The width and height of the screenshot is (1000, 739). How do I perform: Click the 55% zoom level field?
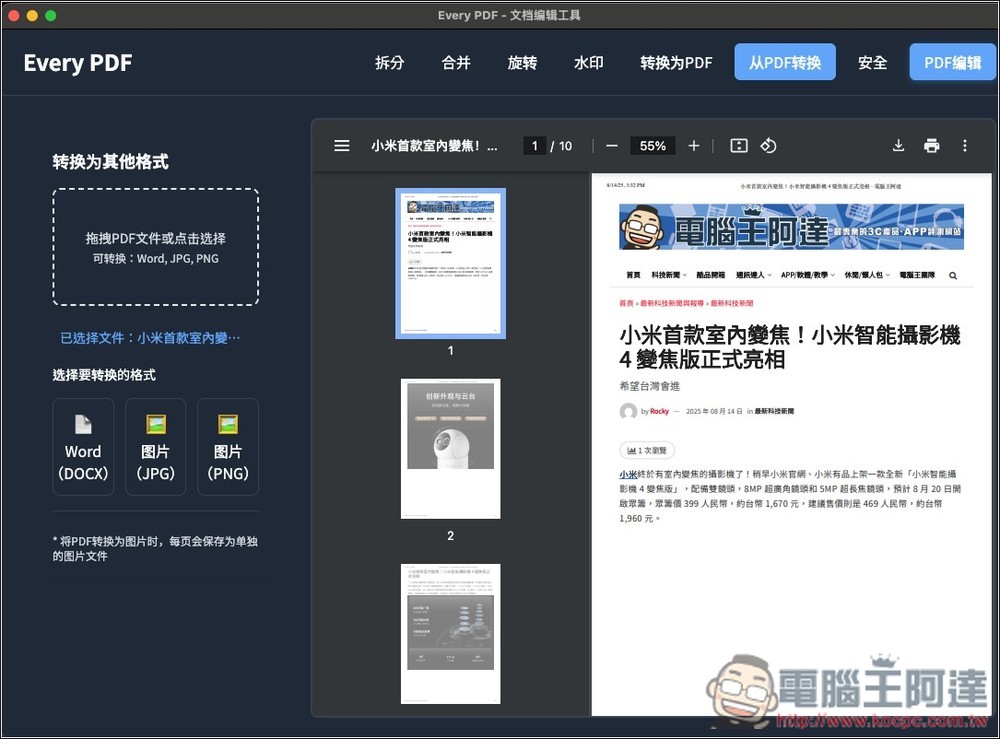pos(652,146)
